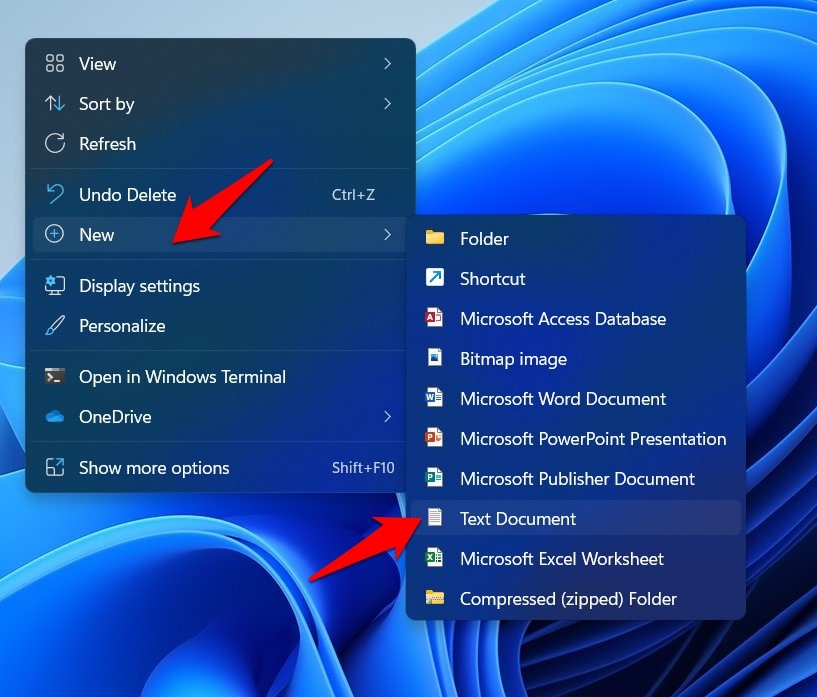Choose Microsoft Publisher Document
Screen dimensions: 817x697
coord(576,478)
